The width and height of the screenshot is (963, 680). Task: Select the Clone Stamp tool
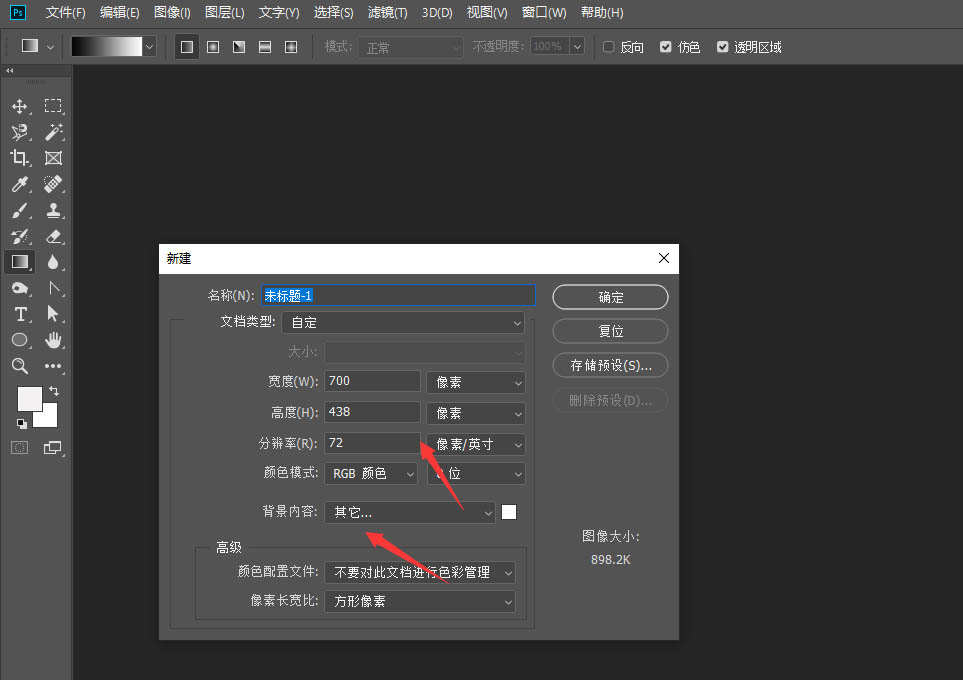click(55, 210)
